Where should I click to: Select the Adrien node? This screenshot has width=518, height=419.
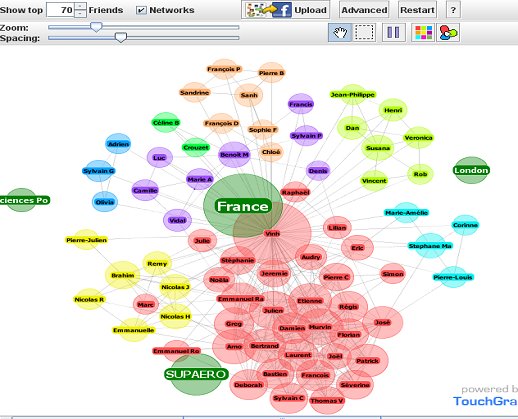click(118, 144)
